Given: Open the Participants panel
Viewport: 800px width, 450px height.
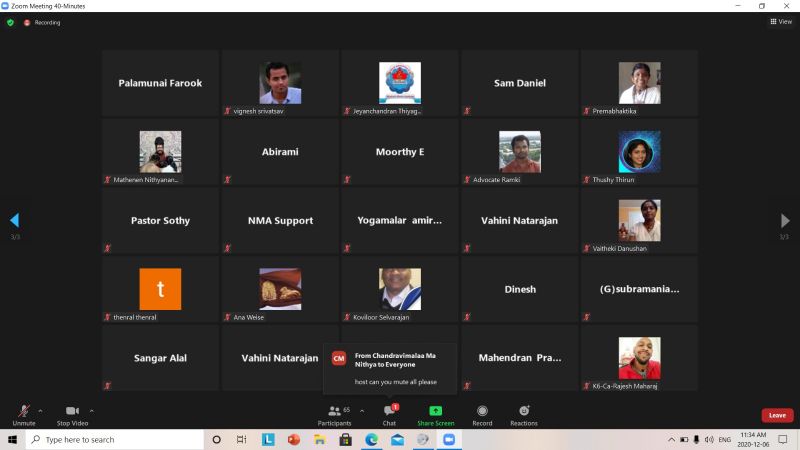Looking at the screenshot, I should point(334,412).
